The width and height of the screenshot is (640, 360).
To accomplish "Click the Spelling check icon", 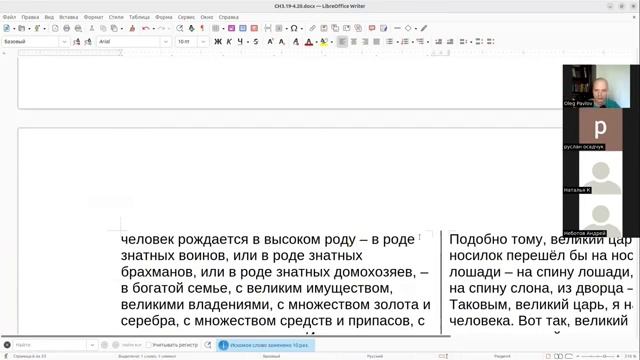I will click(x=191, y=28).
